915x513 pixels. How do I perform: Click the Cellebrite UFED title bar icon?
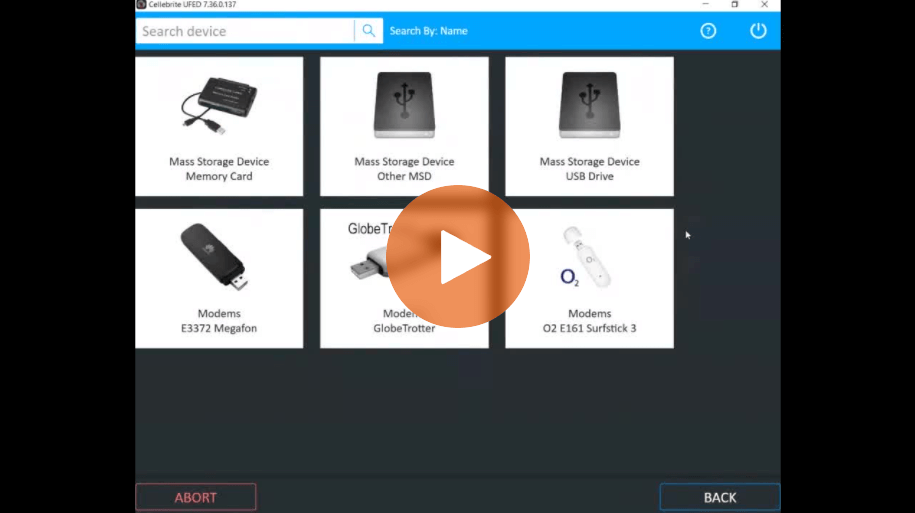tap(141, 5)
